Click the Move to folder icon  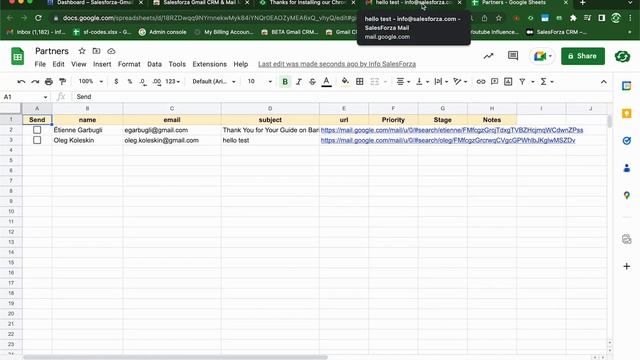pyautogui.click(x=96, y=51)
